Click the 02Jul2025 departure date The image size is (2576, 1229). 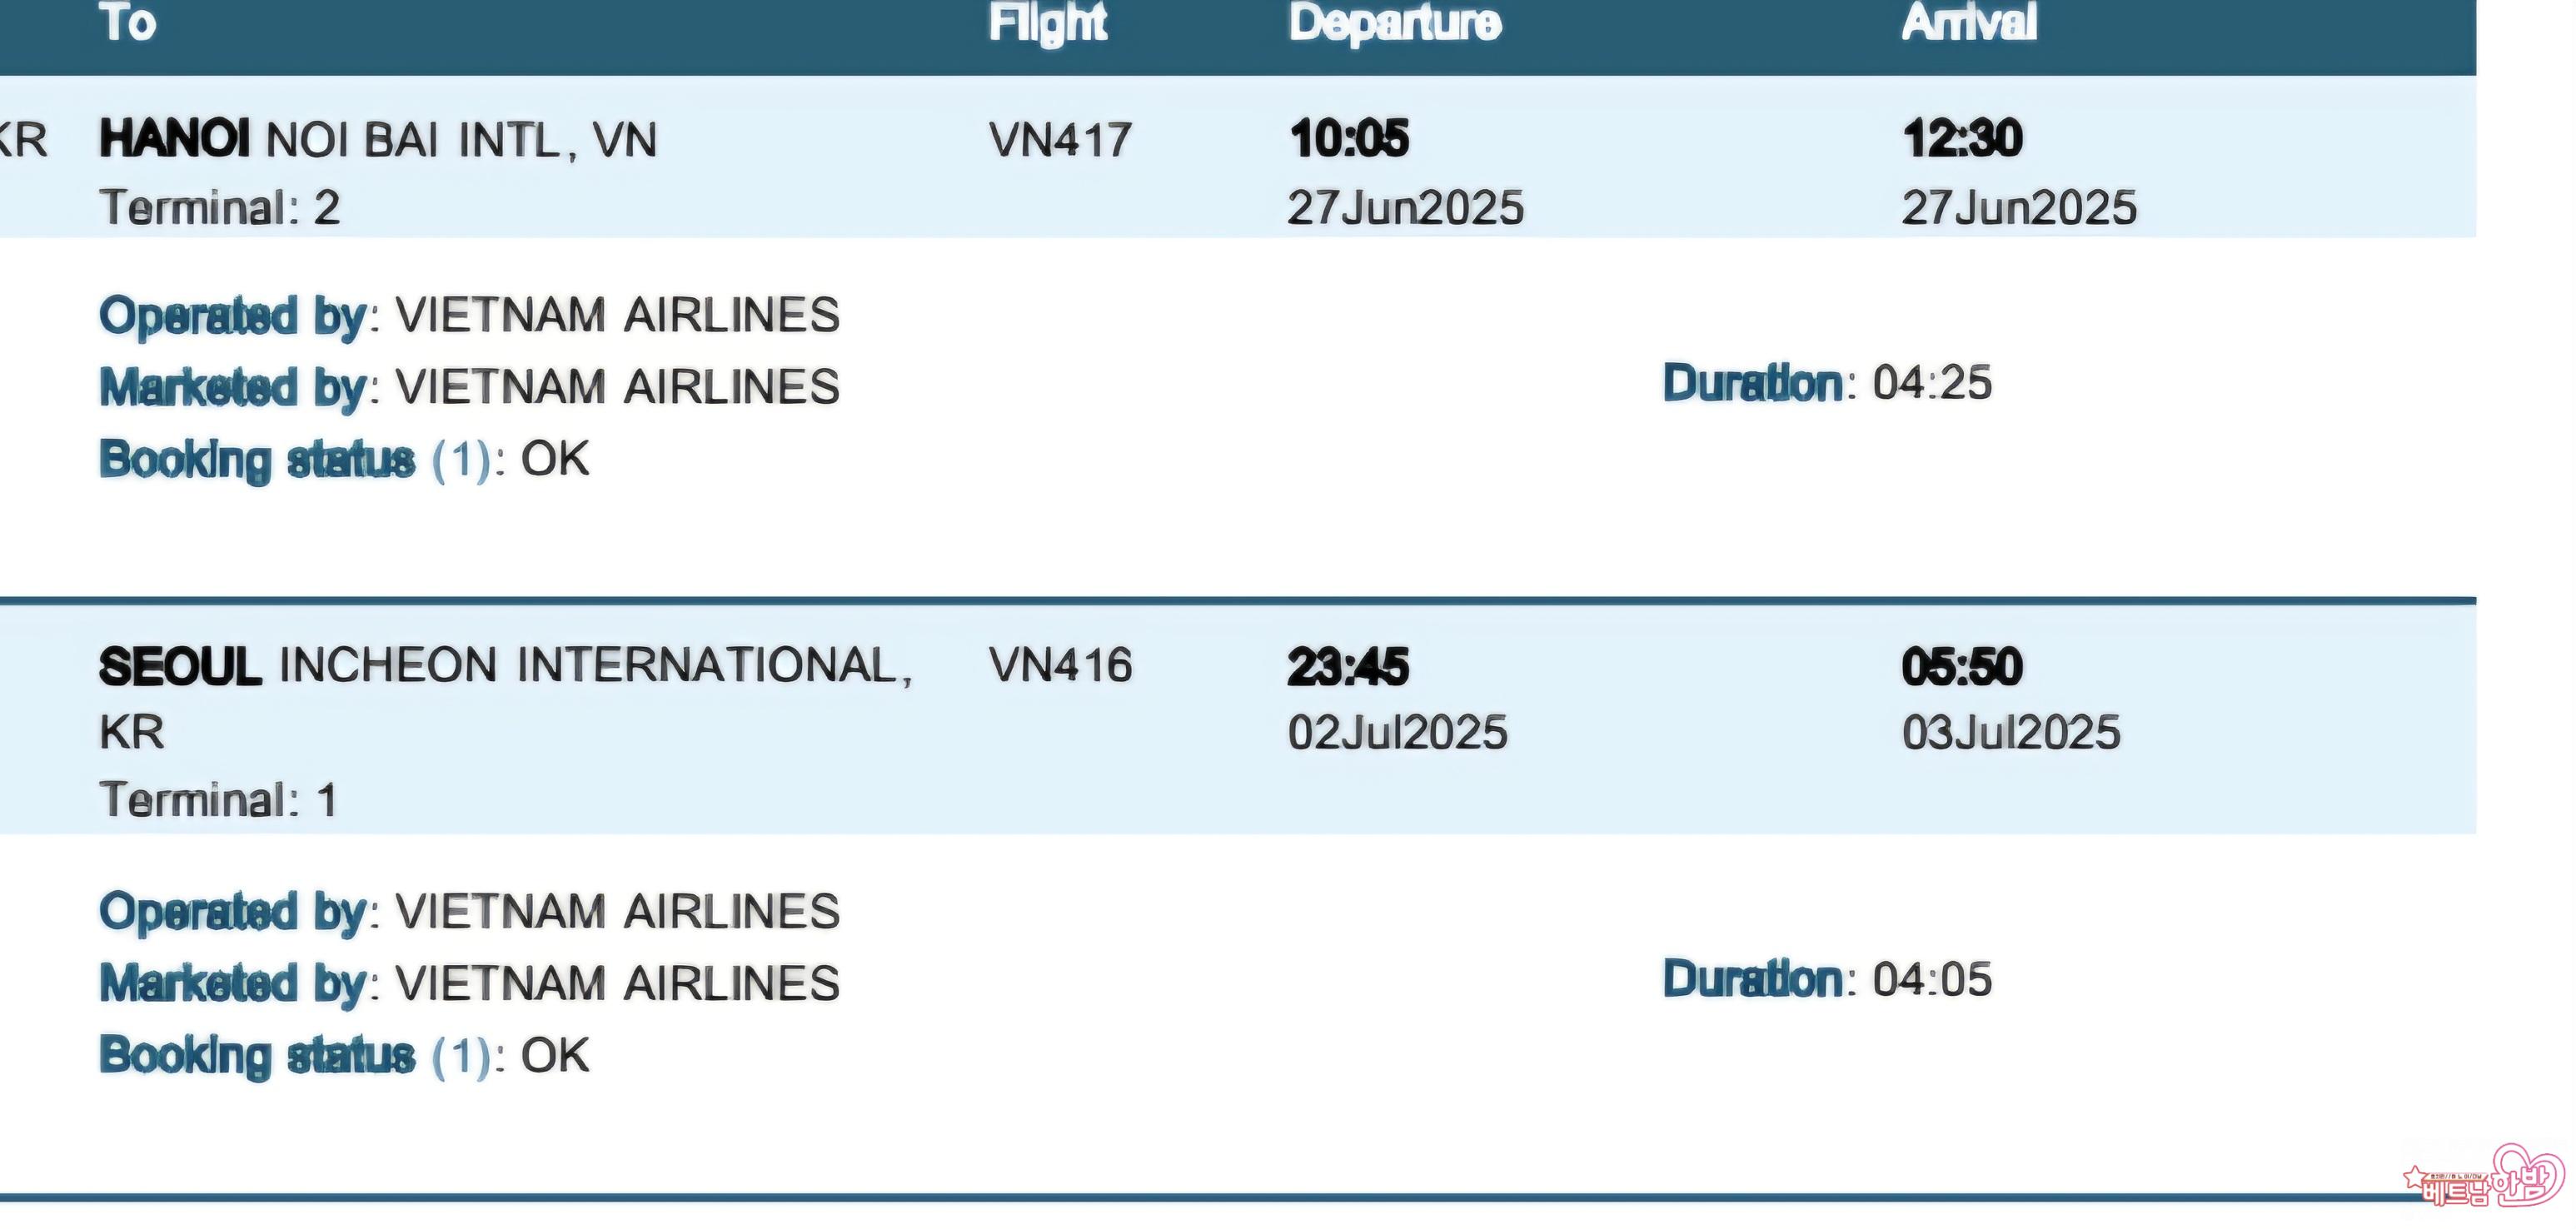click(1397, 733)
